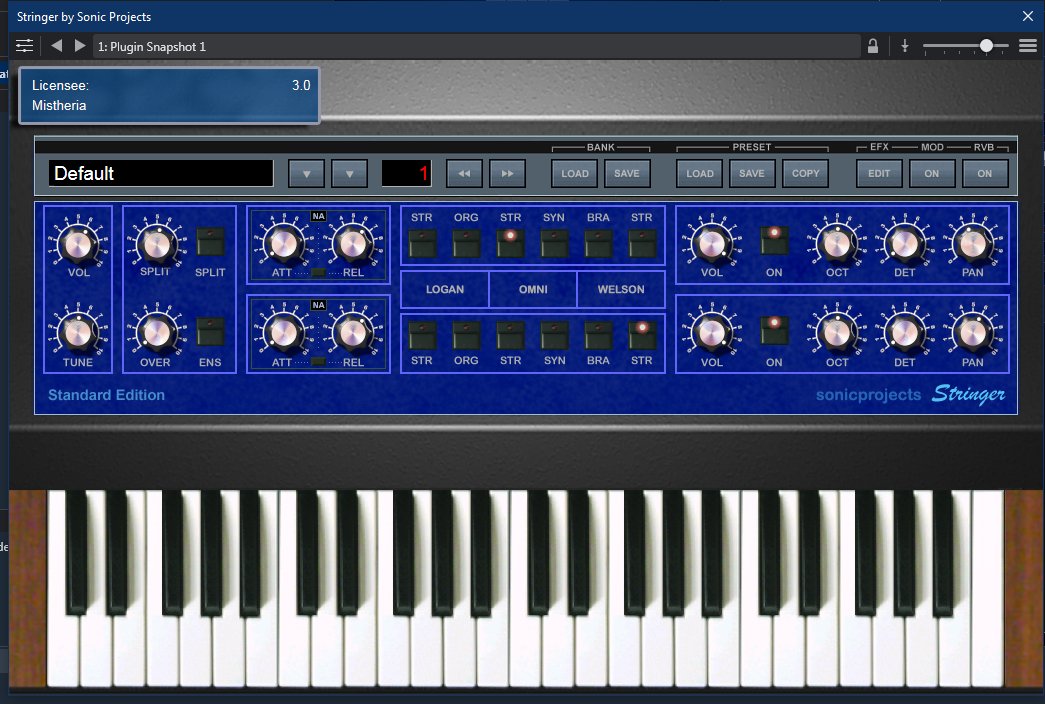
Task: Select lower row ORG switch
Action: 466,335
